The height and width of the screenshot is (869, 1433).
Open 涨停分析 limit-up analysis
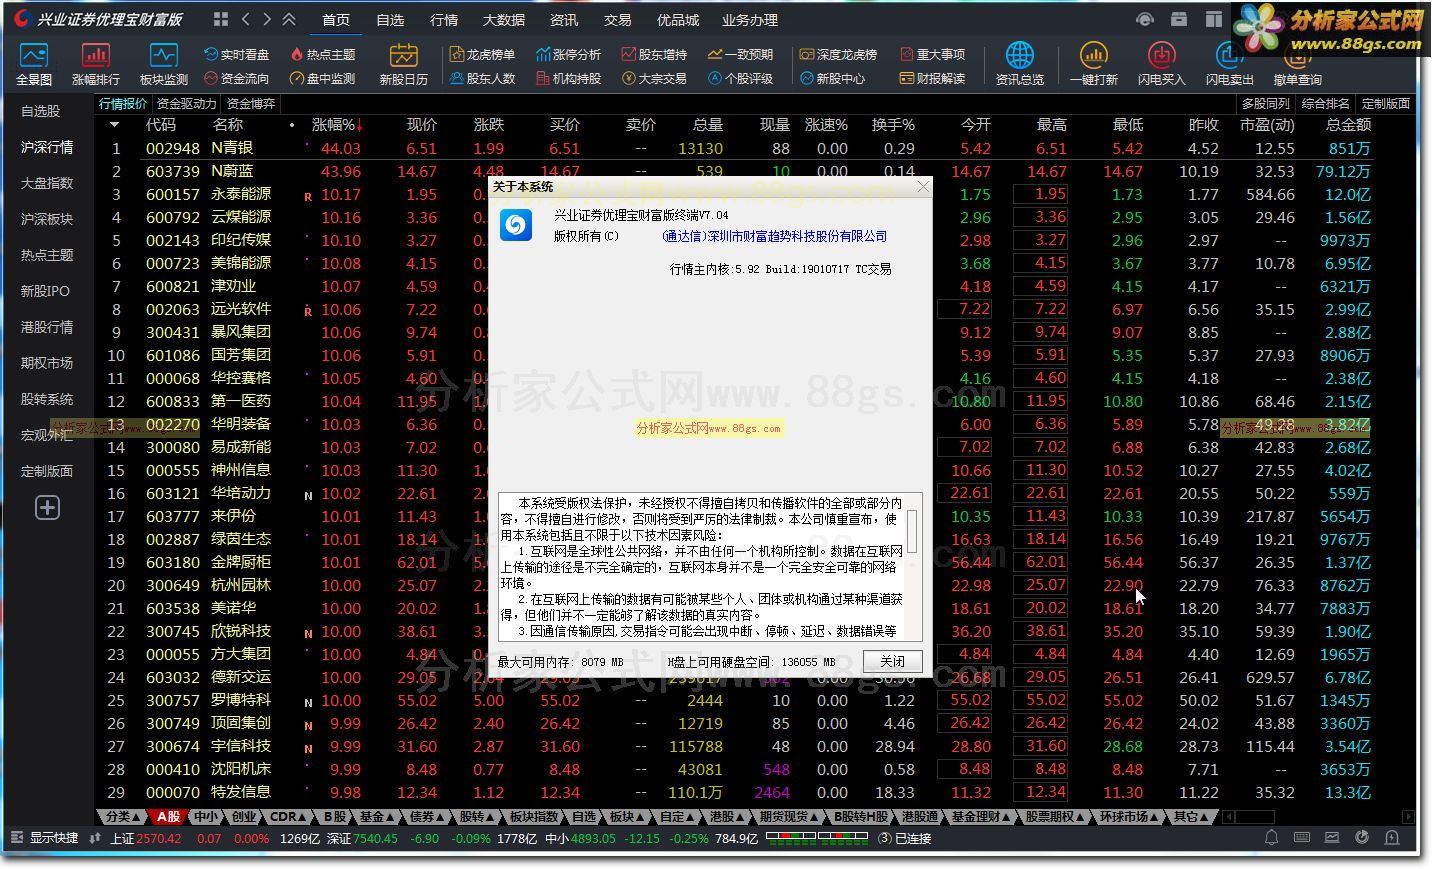point(569,54)
